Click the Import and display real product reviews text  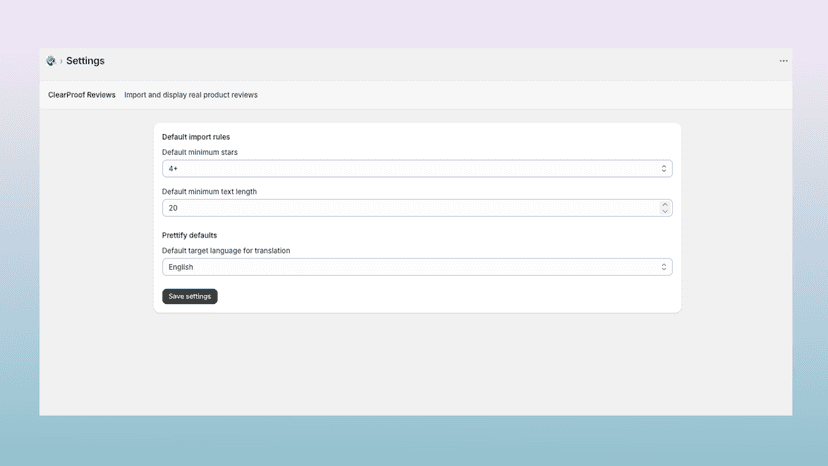coord(191,95)
